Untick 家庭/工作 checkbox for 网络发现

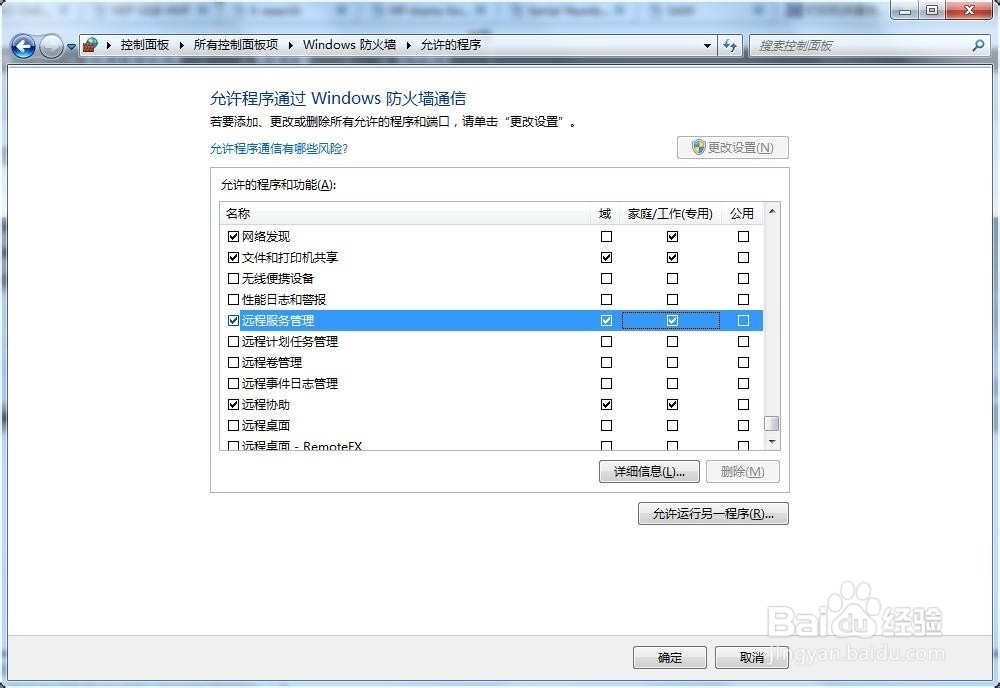coord(672,237)
